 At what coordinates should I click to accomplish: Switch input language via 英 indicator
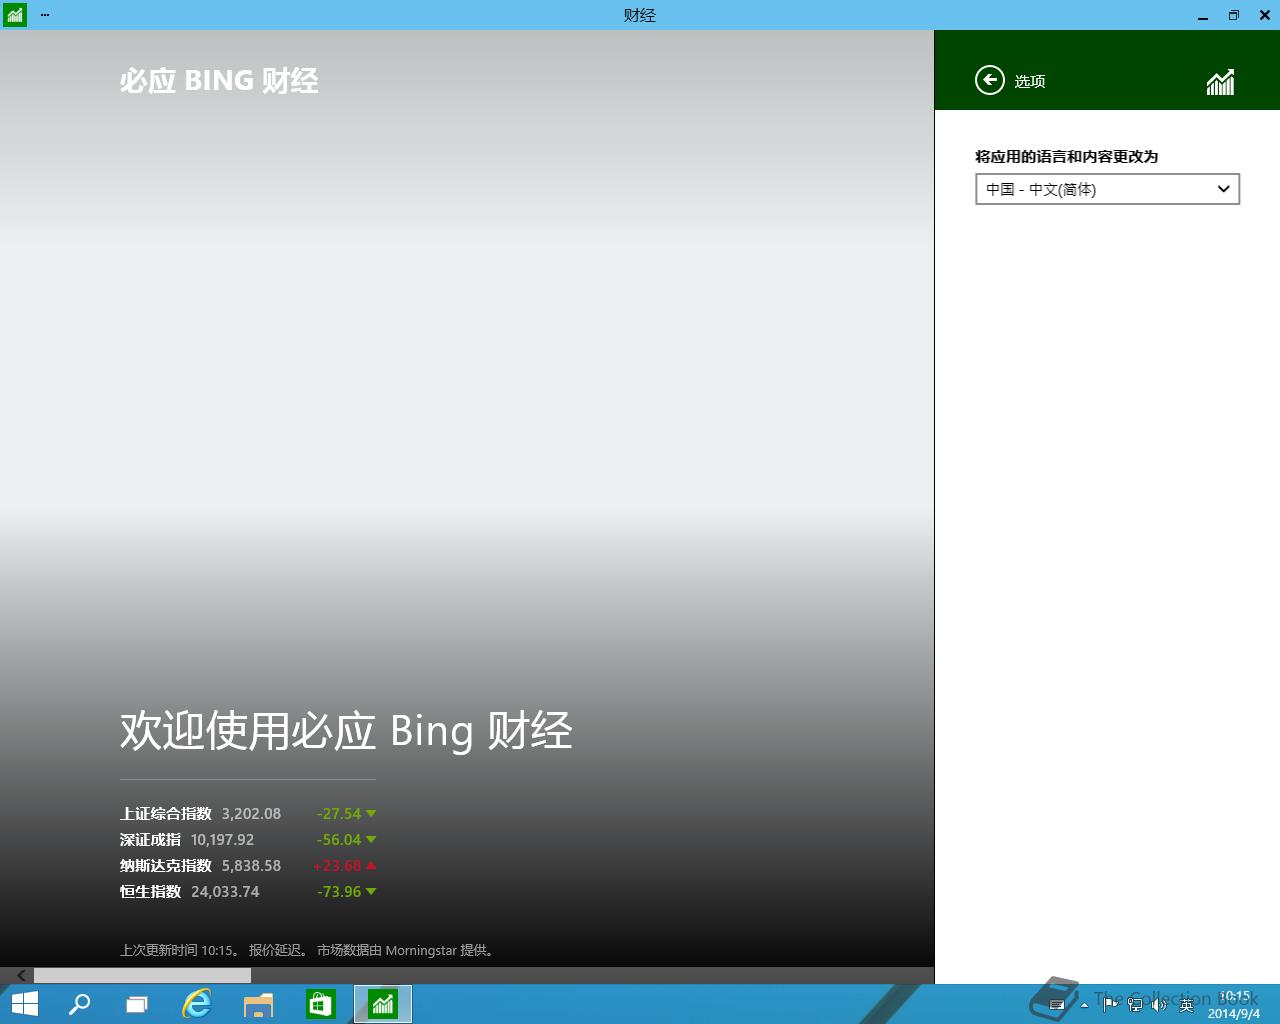[x=1186, y=1005]
